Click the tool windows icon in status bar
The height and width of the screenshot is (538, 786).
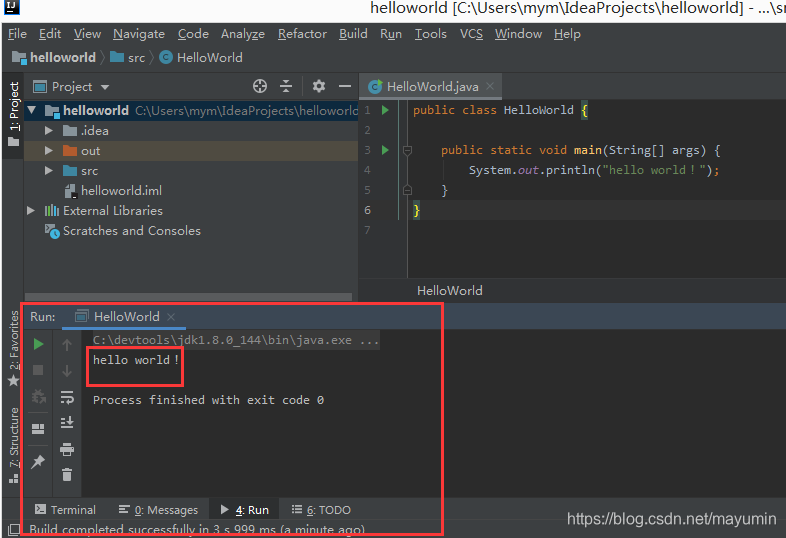14,529
